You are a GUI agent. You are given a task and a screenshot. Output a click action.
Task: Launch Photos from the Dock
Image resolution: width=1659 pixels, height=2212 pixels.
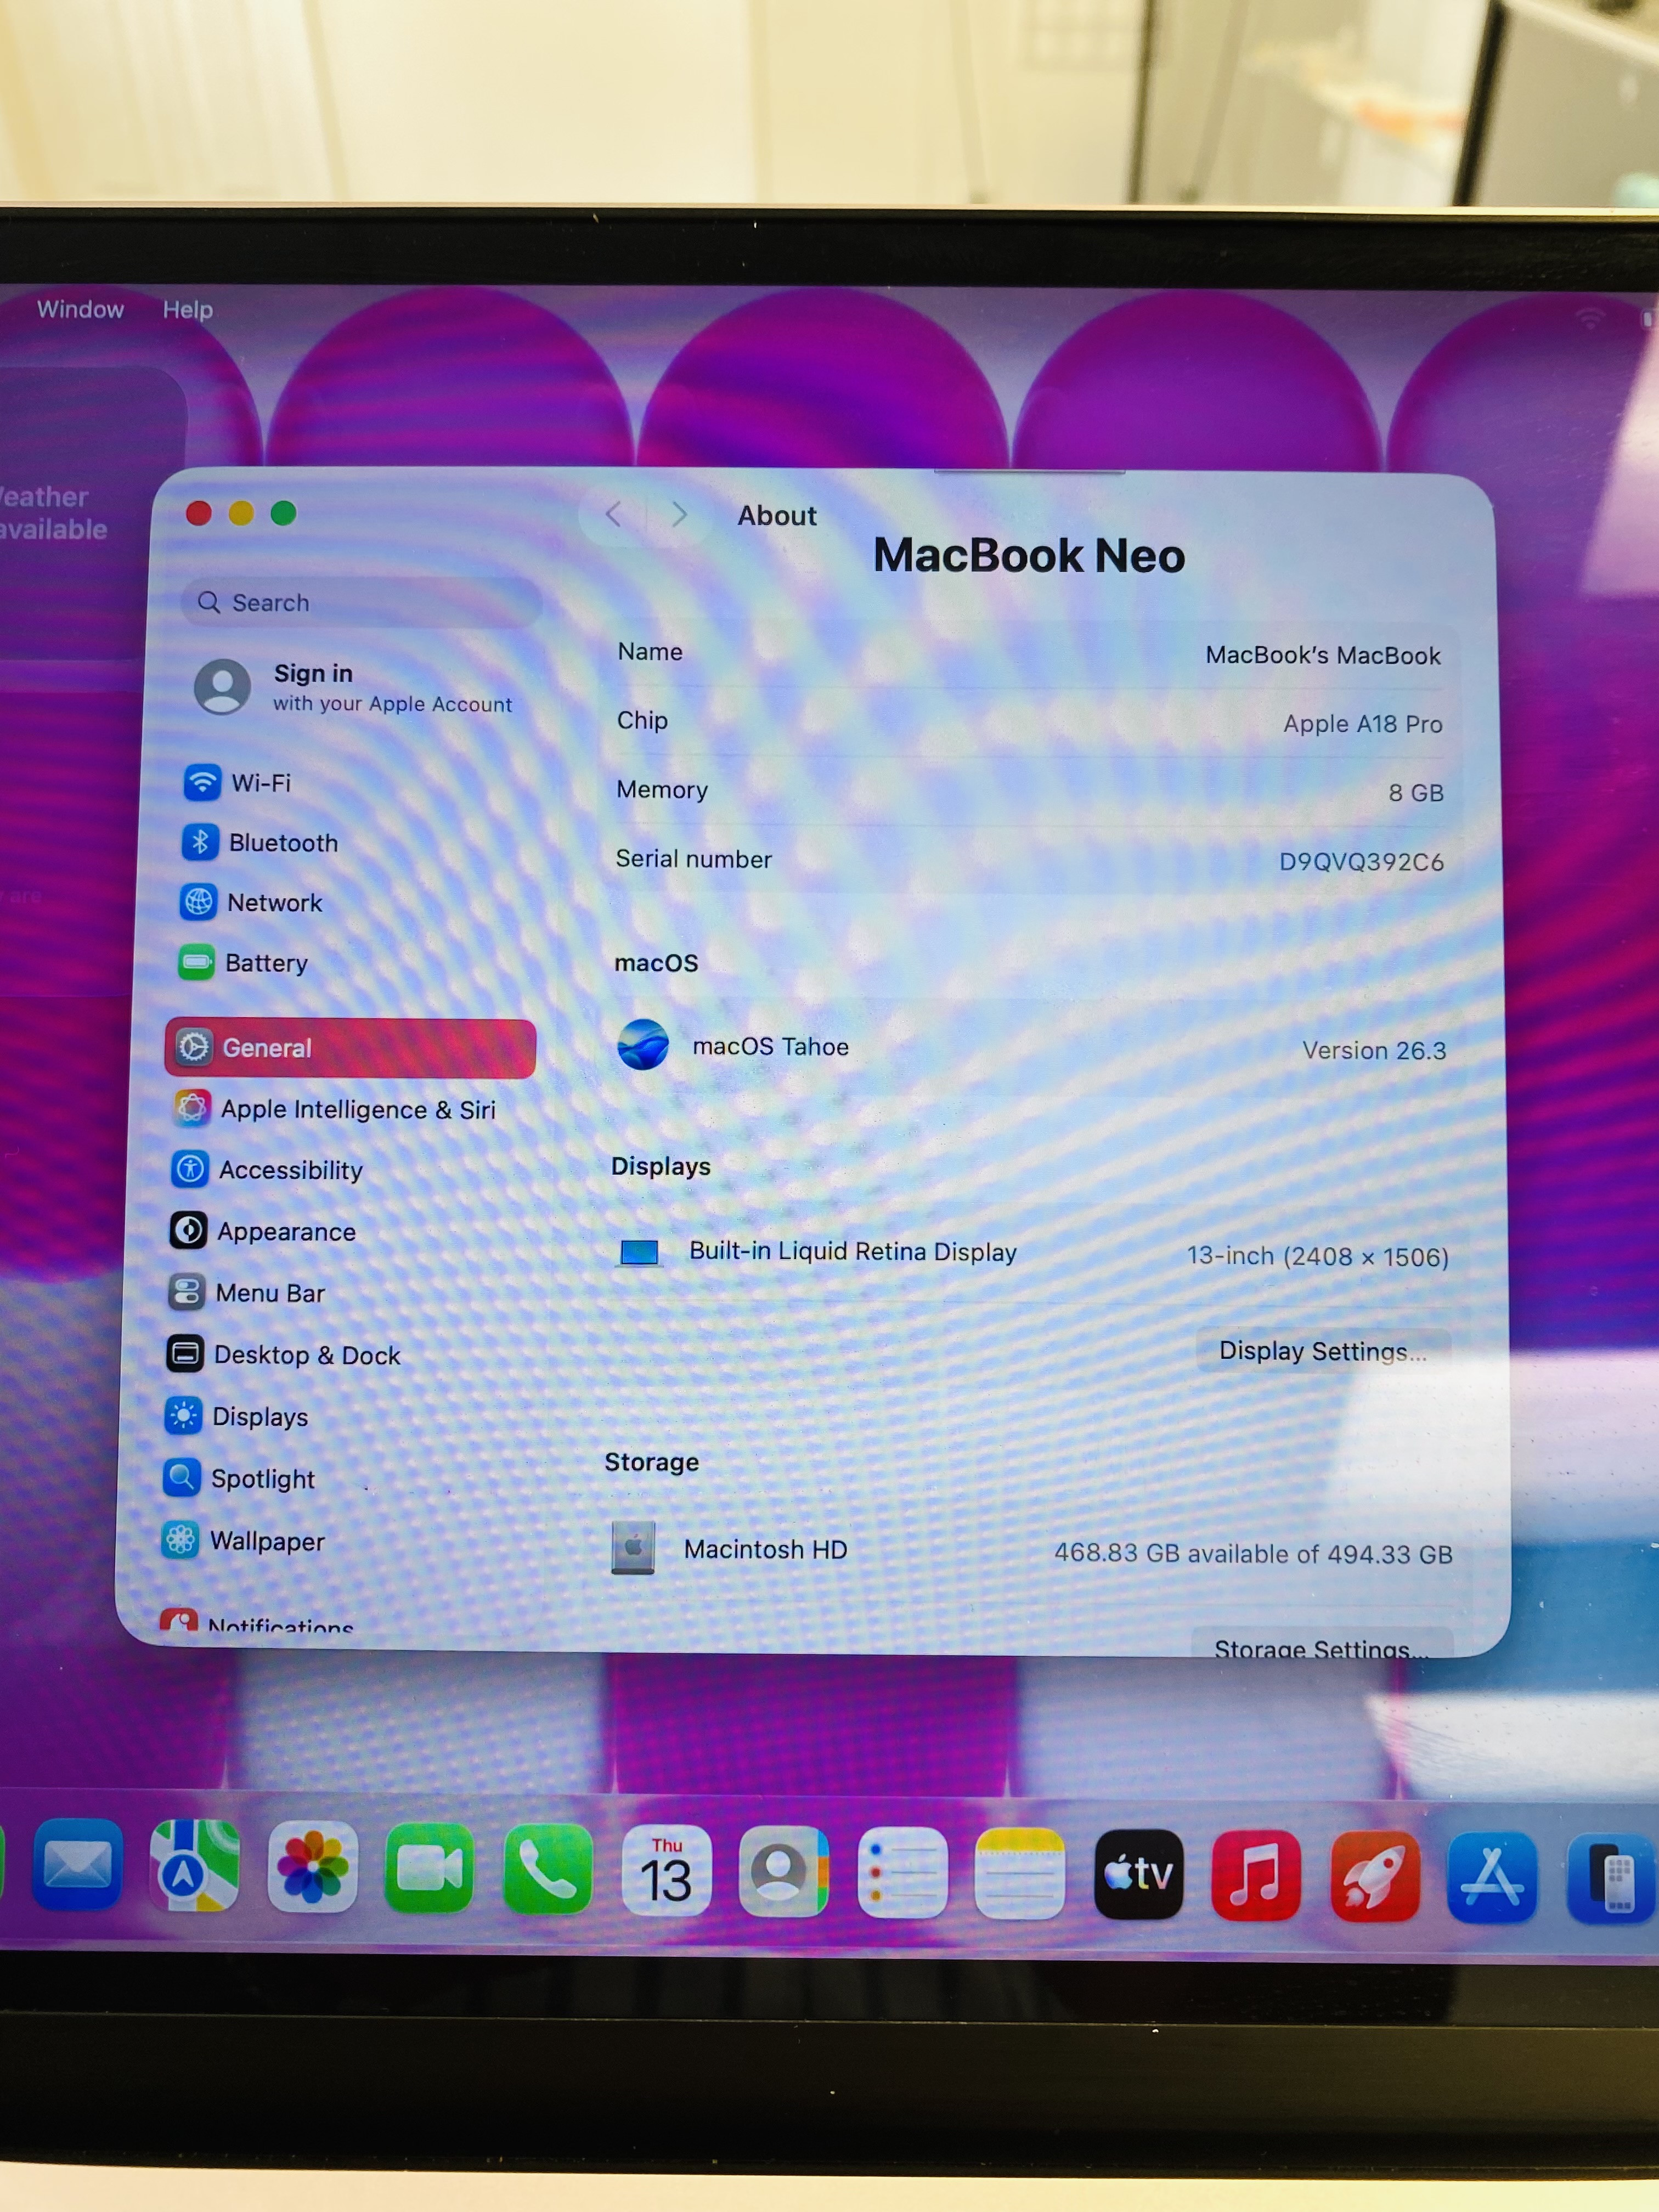[x=312, y=1867]
